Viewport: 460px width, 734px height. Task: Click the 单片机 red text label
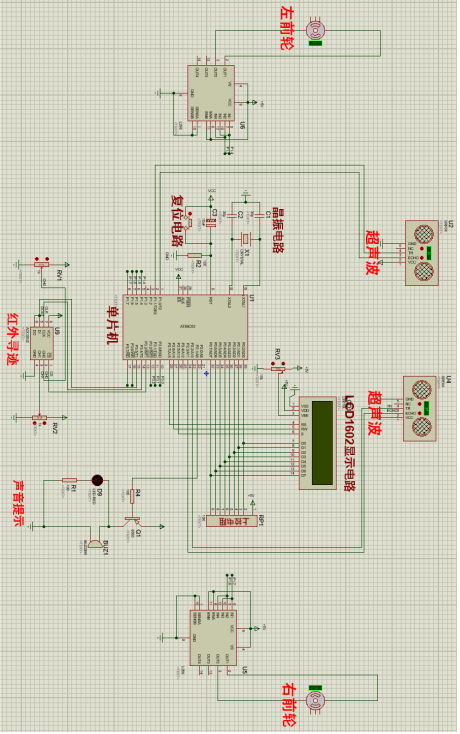tap(113, 326)
